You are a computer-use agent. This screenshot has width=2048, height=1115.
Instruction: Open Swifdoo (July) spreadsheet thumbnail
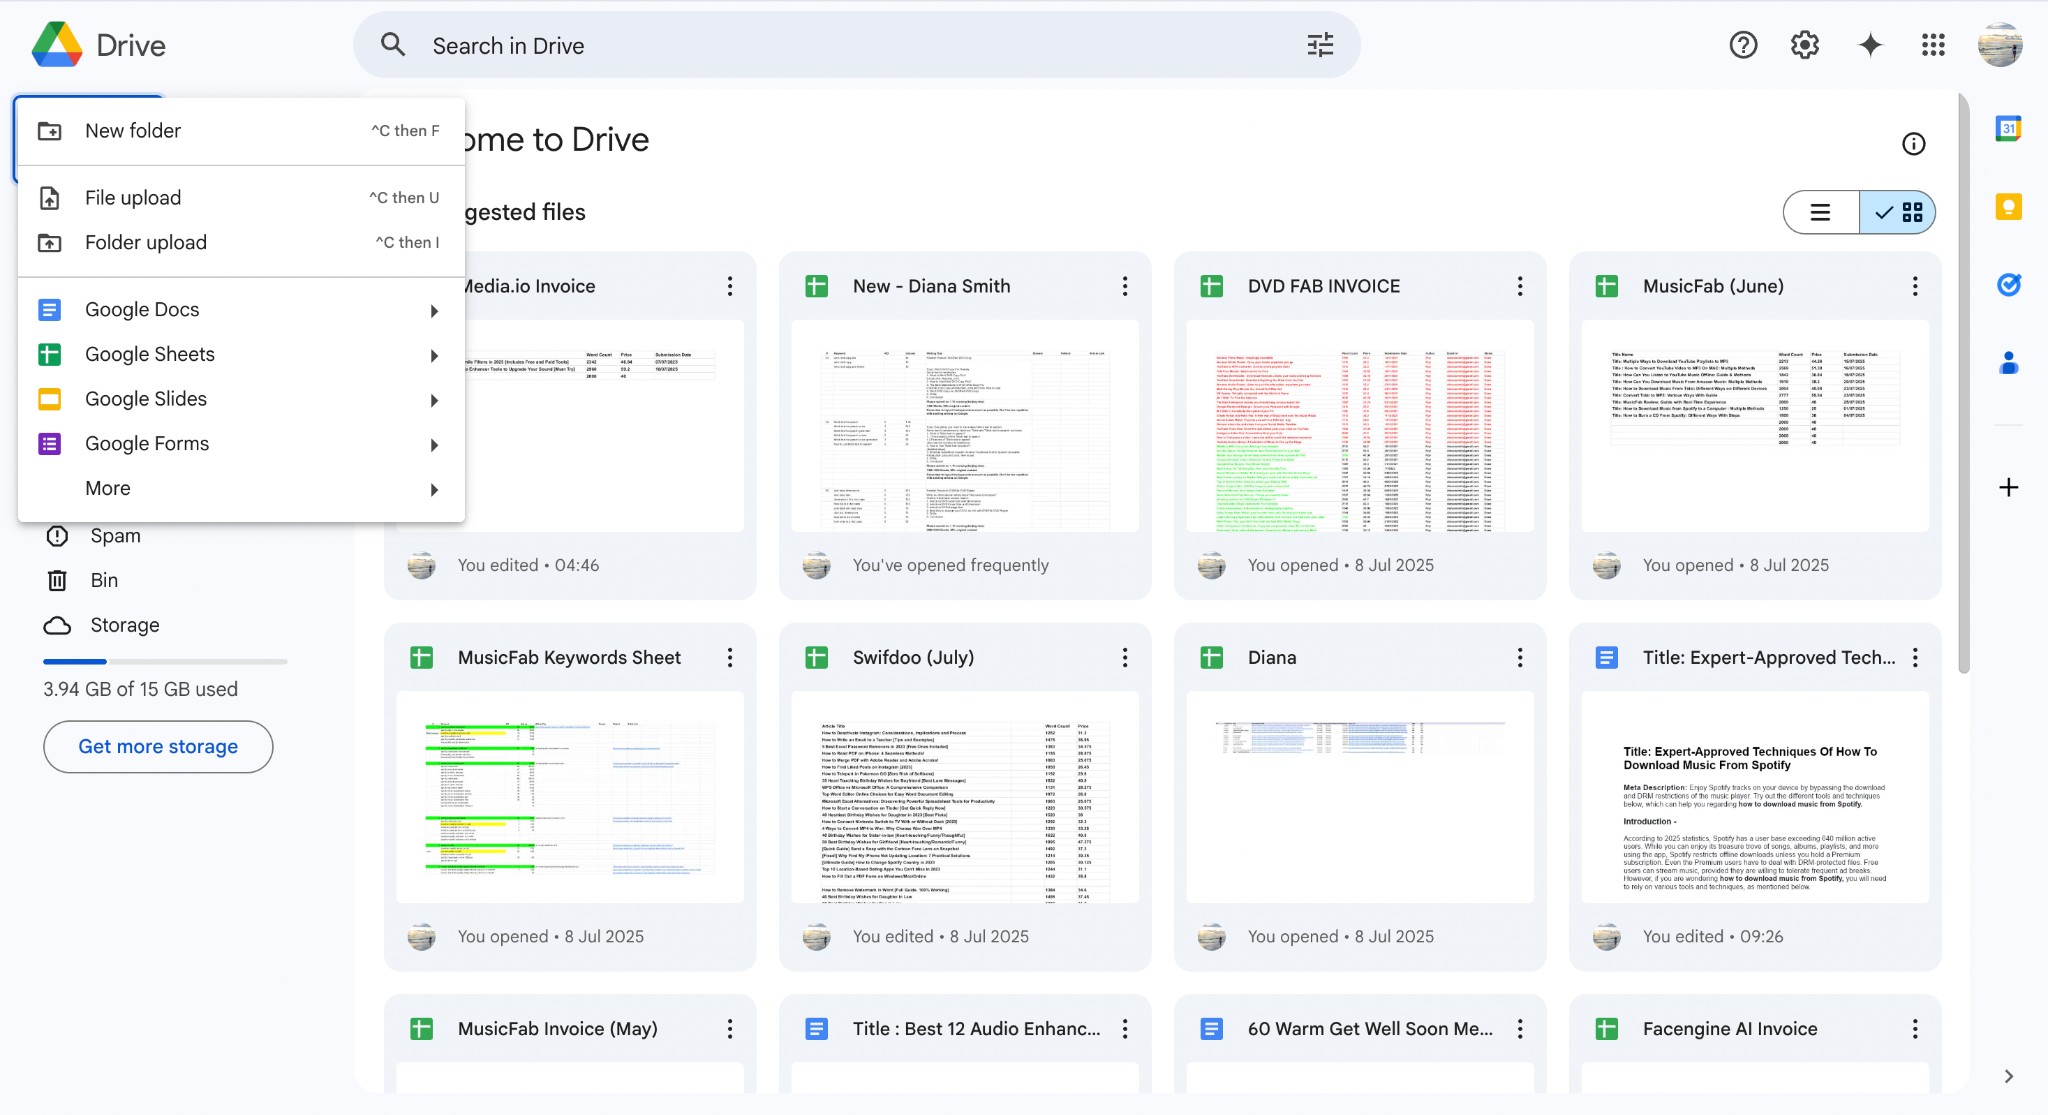pos(965,797)
